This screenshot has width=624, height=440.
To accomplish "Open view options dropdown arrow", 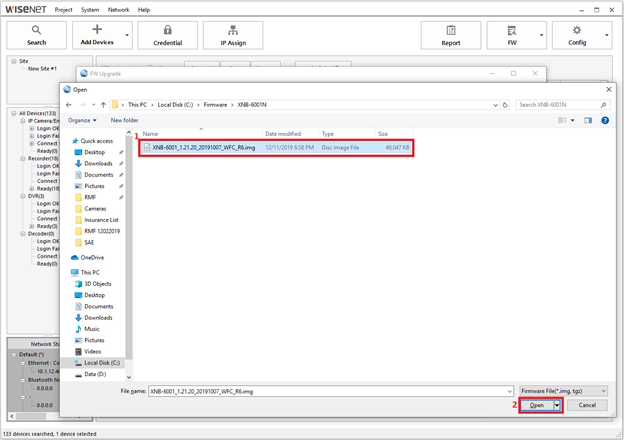I will [x=573, y=120].
